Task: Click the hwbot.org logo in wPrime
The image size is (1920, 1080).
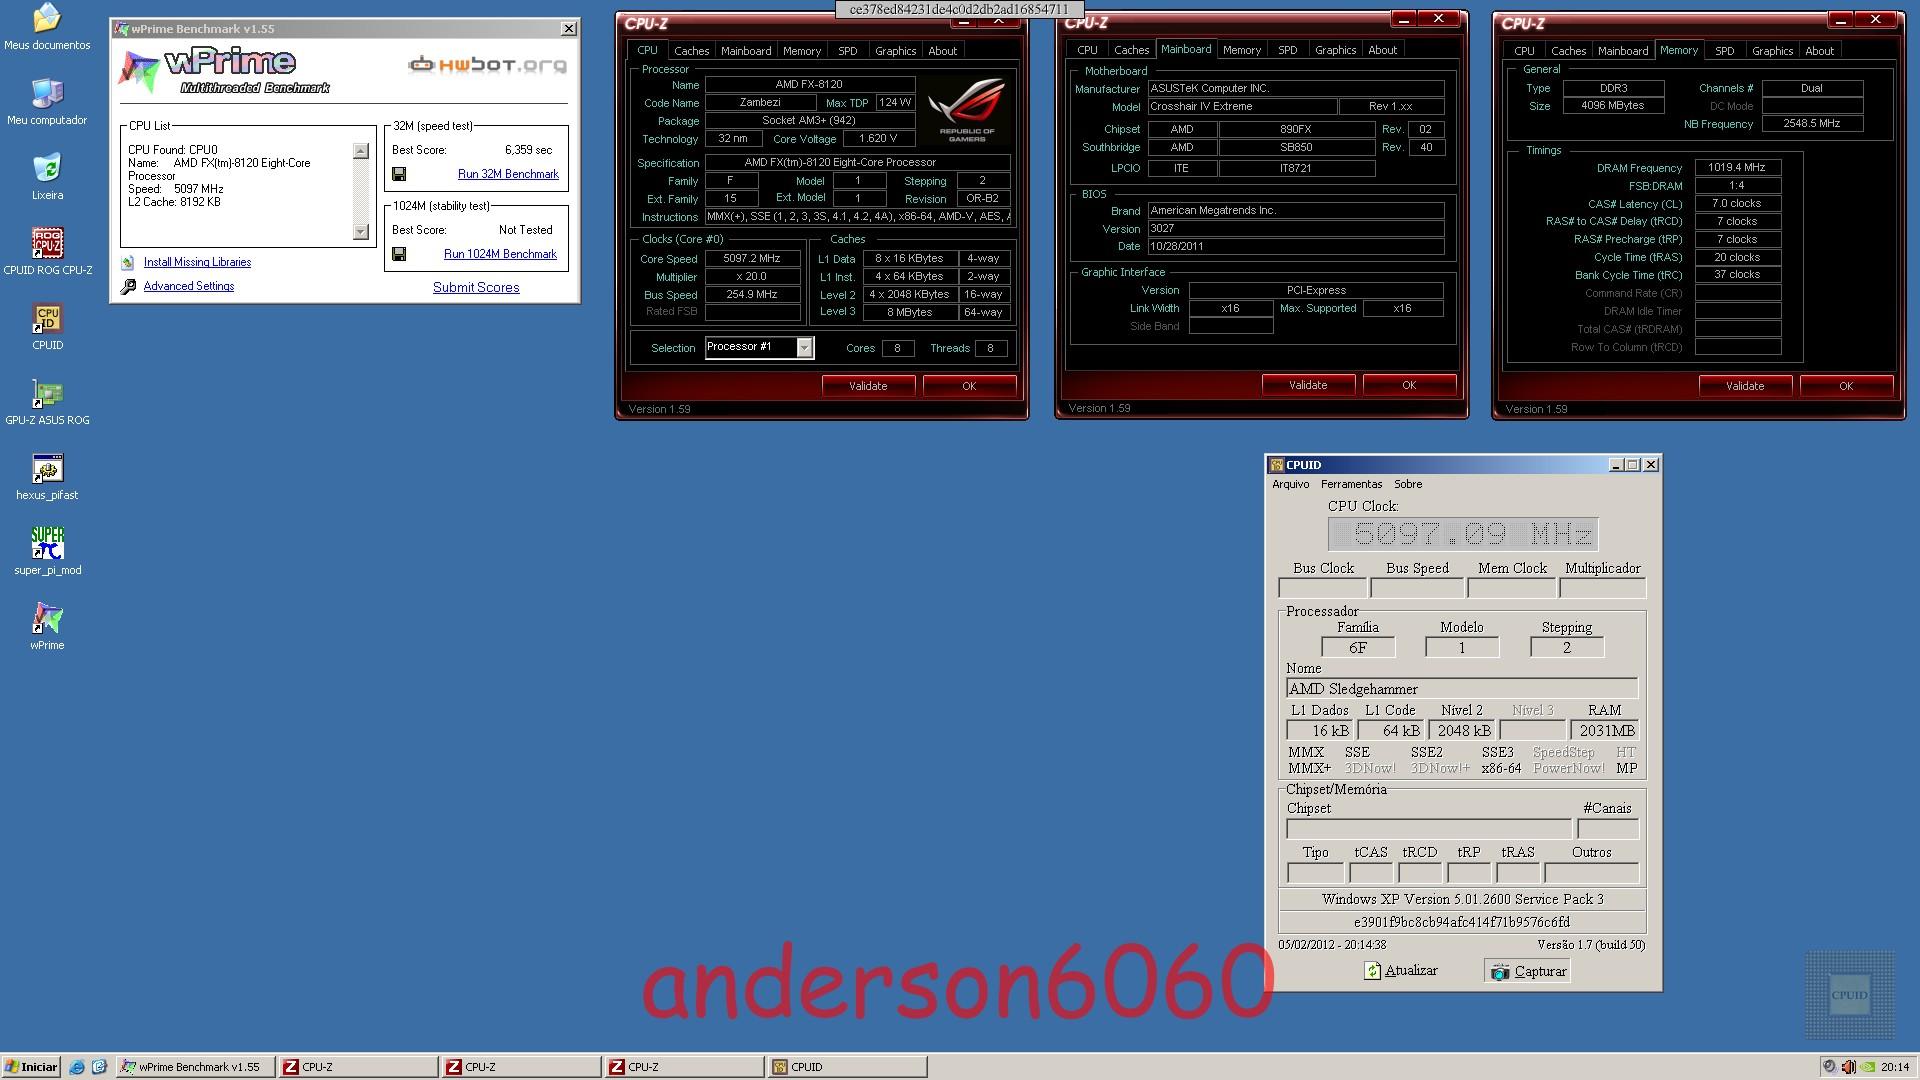Action: pos(487,65)
